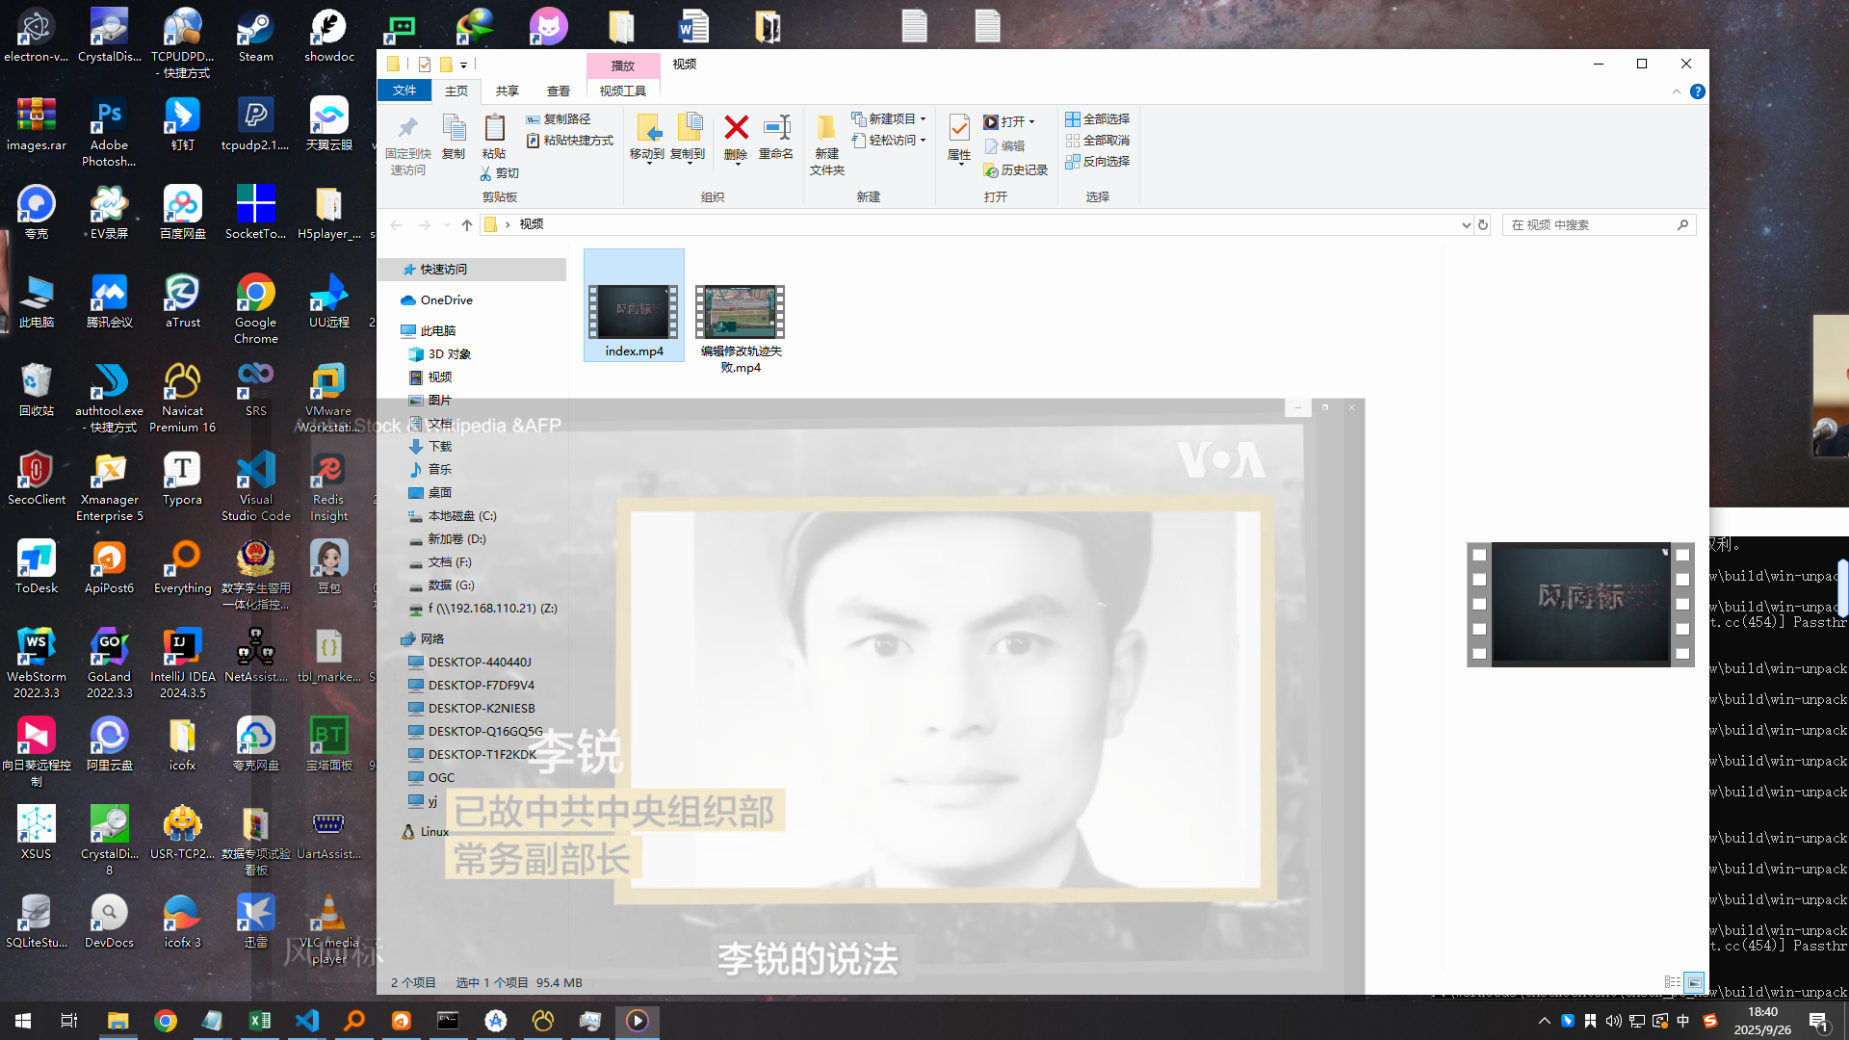Click the blue help question mark icon
Viewport: 1849px width, 1040px height.
pos(1697,91)
